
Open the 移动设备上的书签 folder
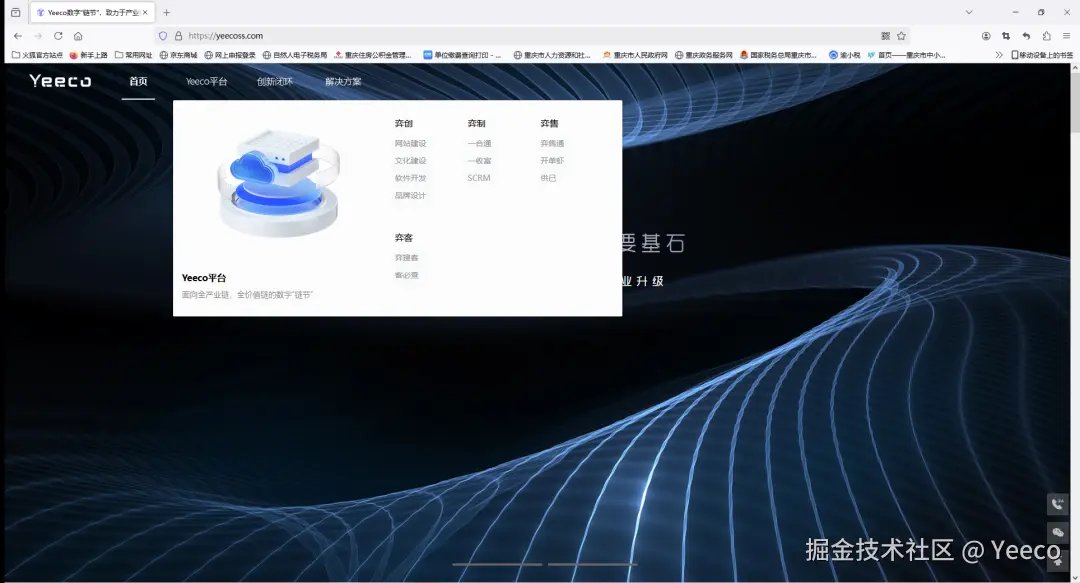[x=1042, y=55]
